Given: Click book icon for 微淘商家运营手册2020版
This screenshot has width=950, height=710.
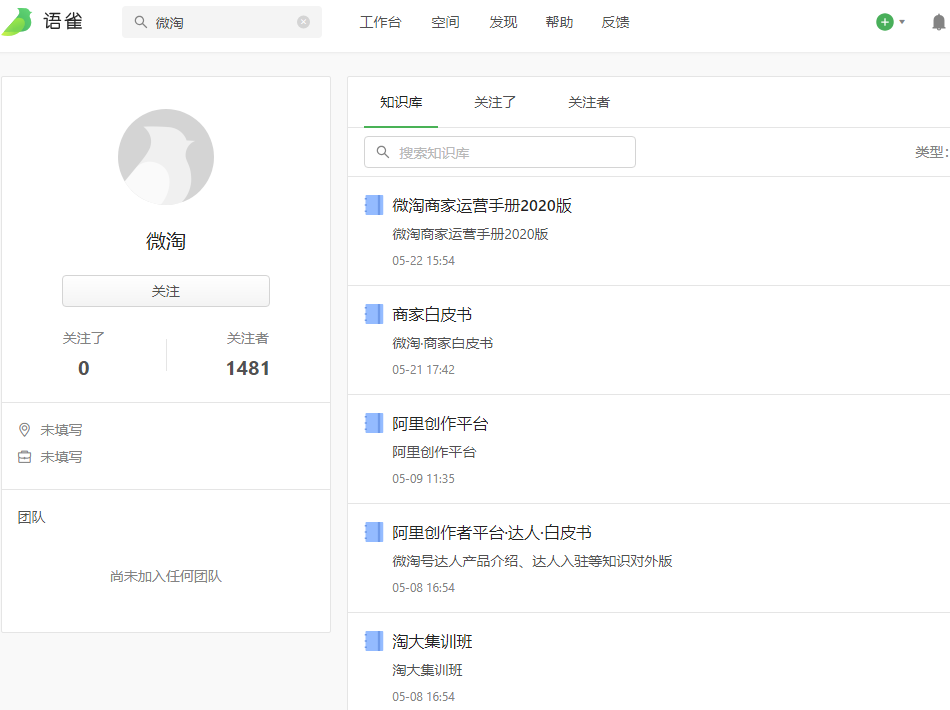Looking at the screenshot, I should click(x=374, y=205).
